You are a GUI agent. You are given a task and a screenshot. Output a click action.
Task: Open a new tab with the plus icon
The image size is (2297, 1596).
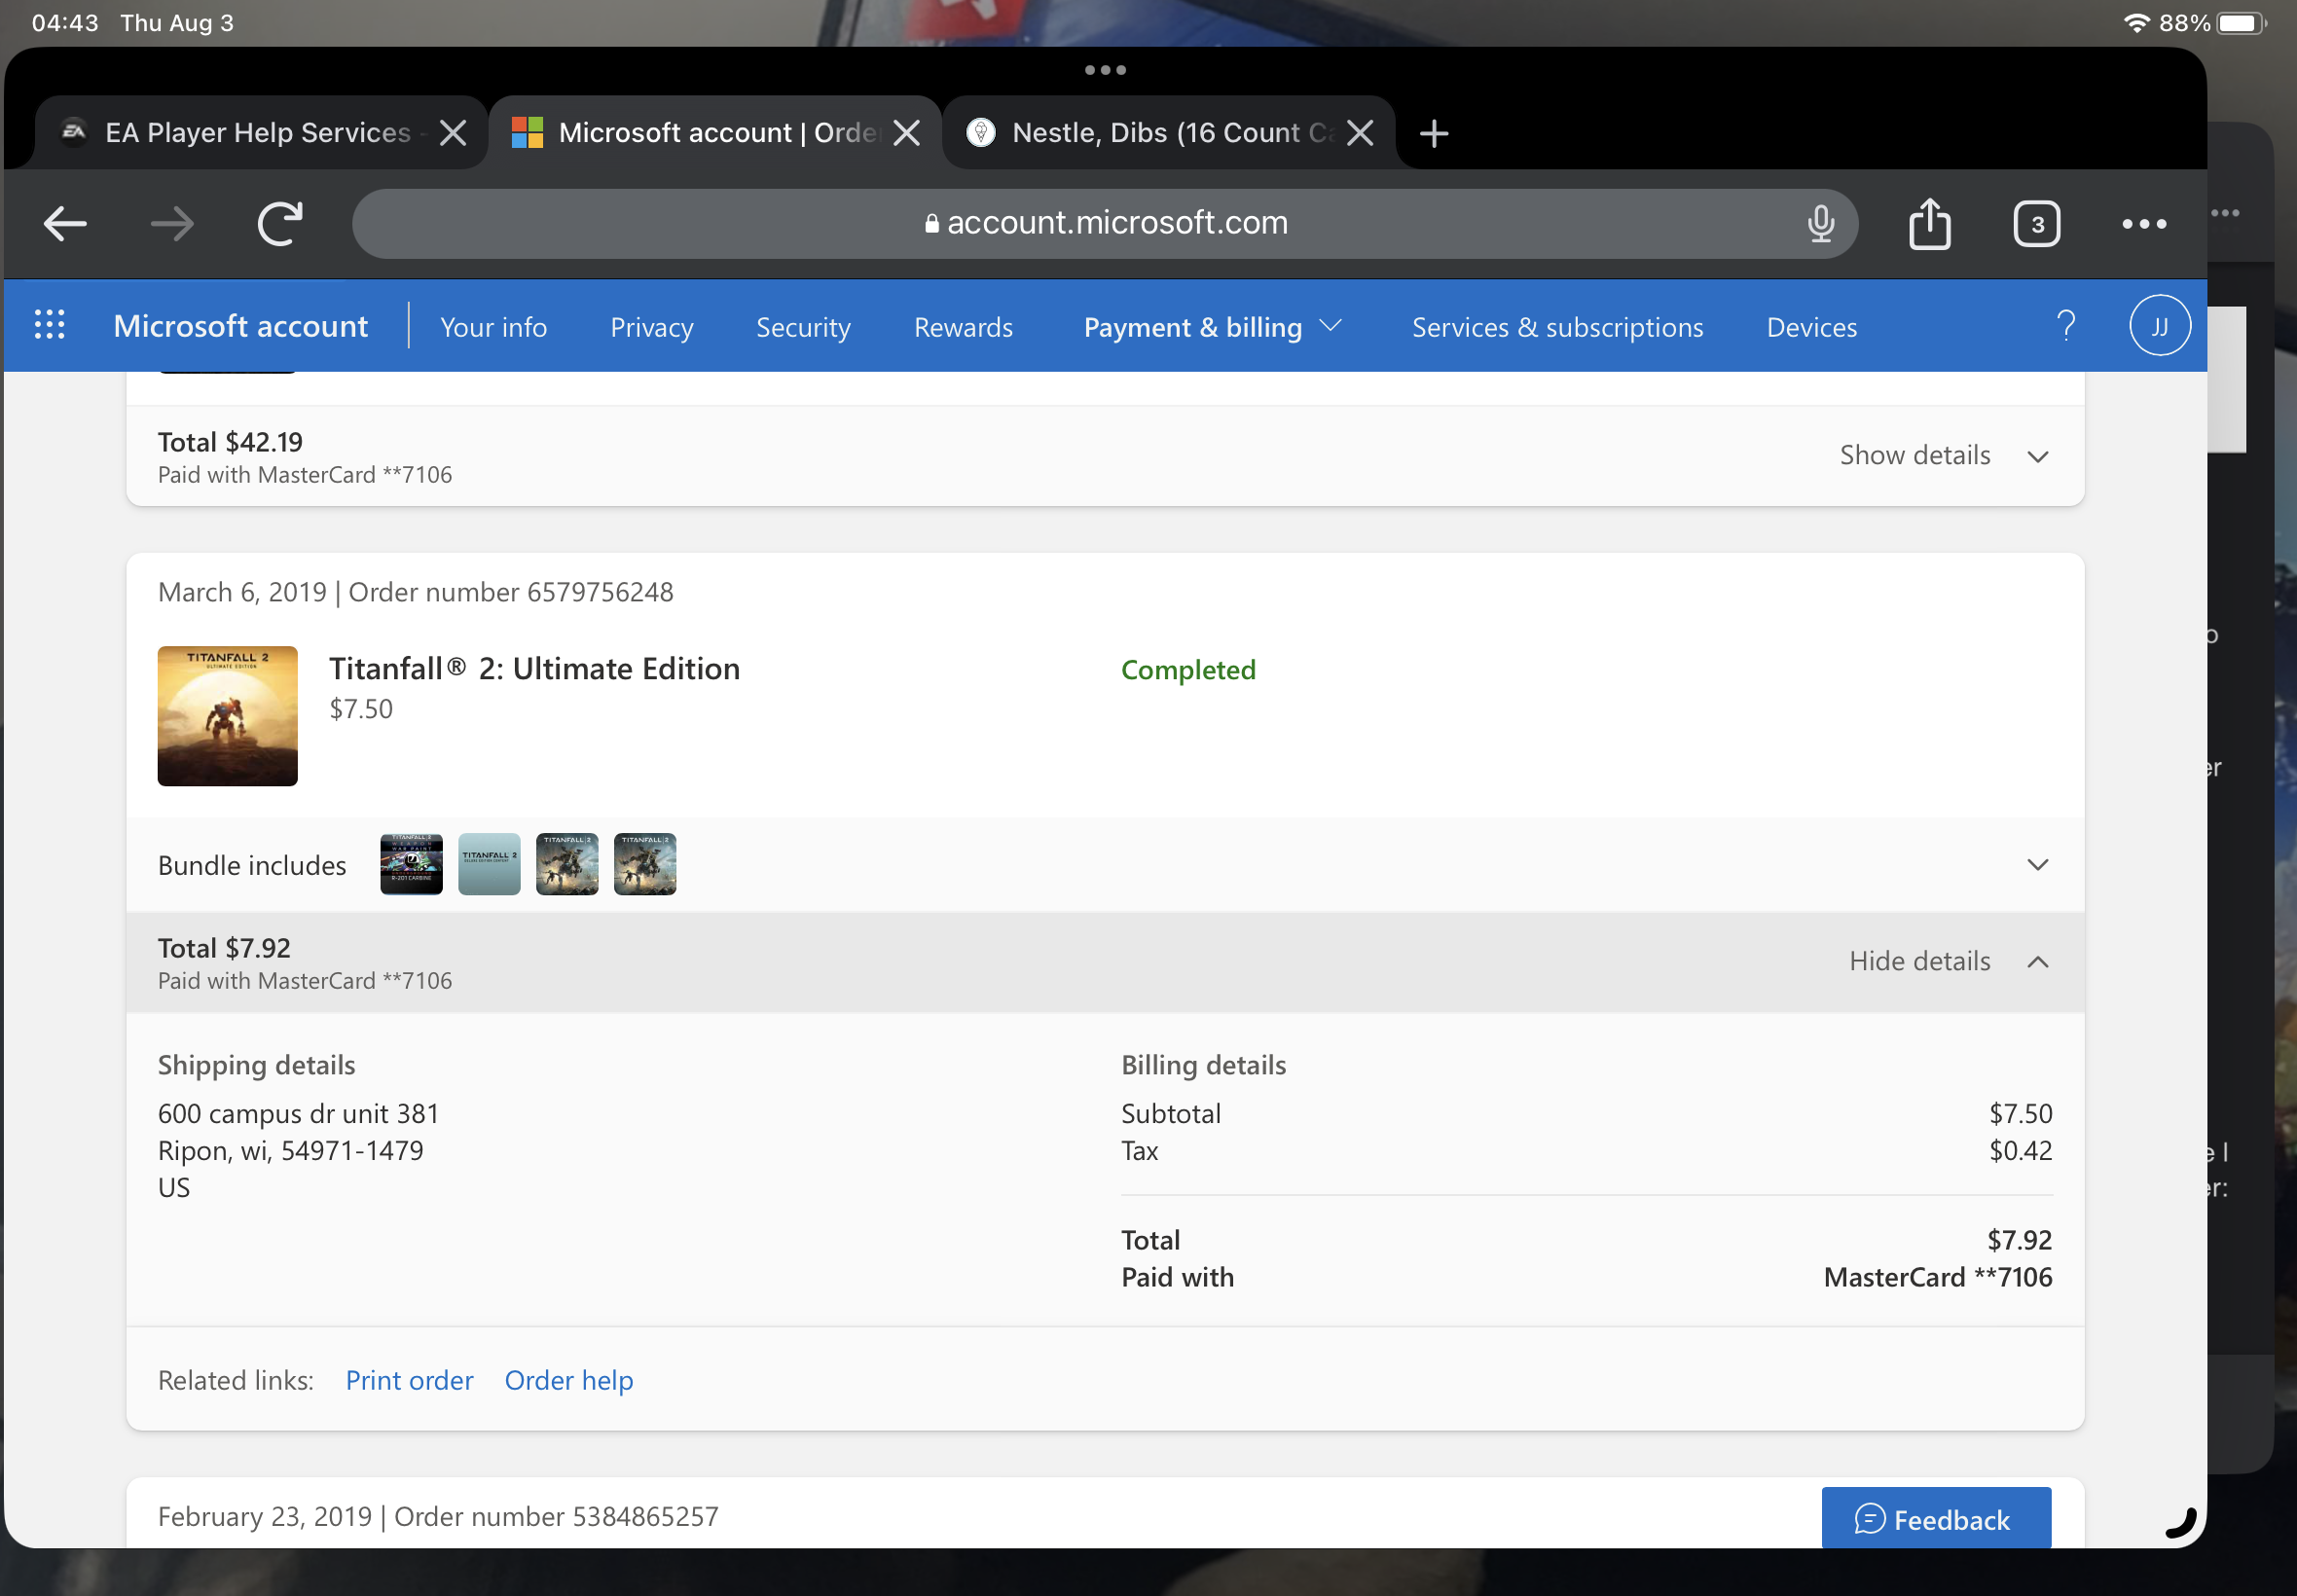point(1433,133)
